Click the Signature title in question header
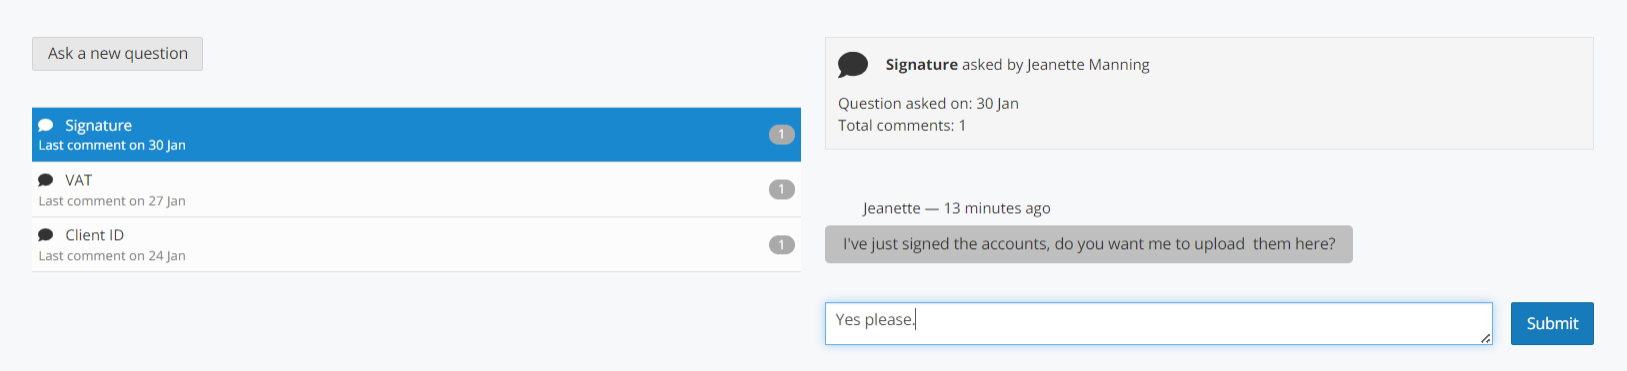This screenshot has height=371, width=1627. pos(922,64)
